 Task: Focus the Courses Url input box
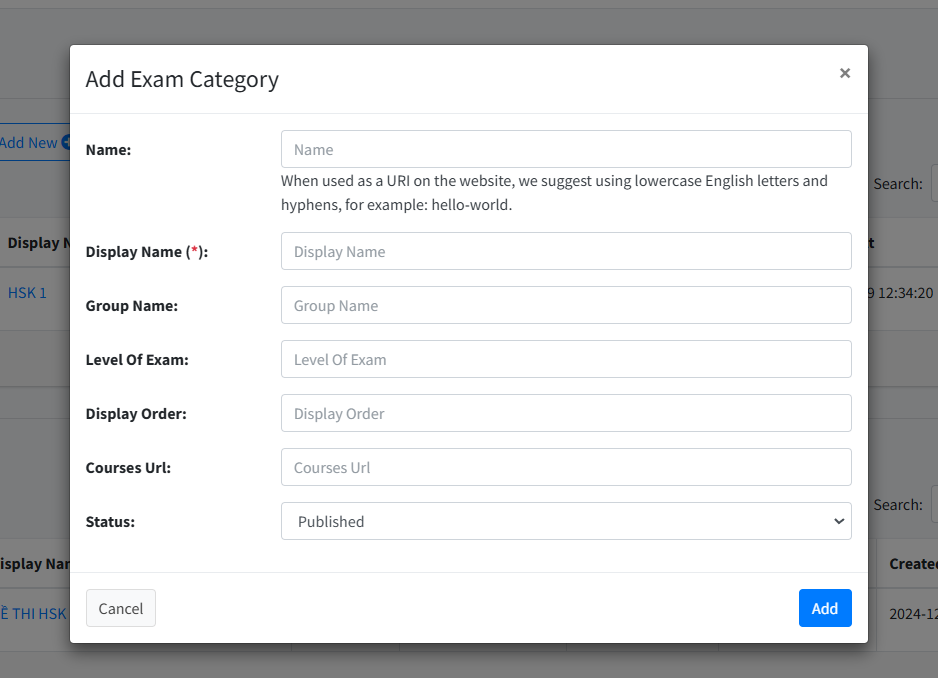(x=566, y=467)
